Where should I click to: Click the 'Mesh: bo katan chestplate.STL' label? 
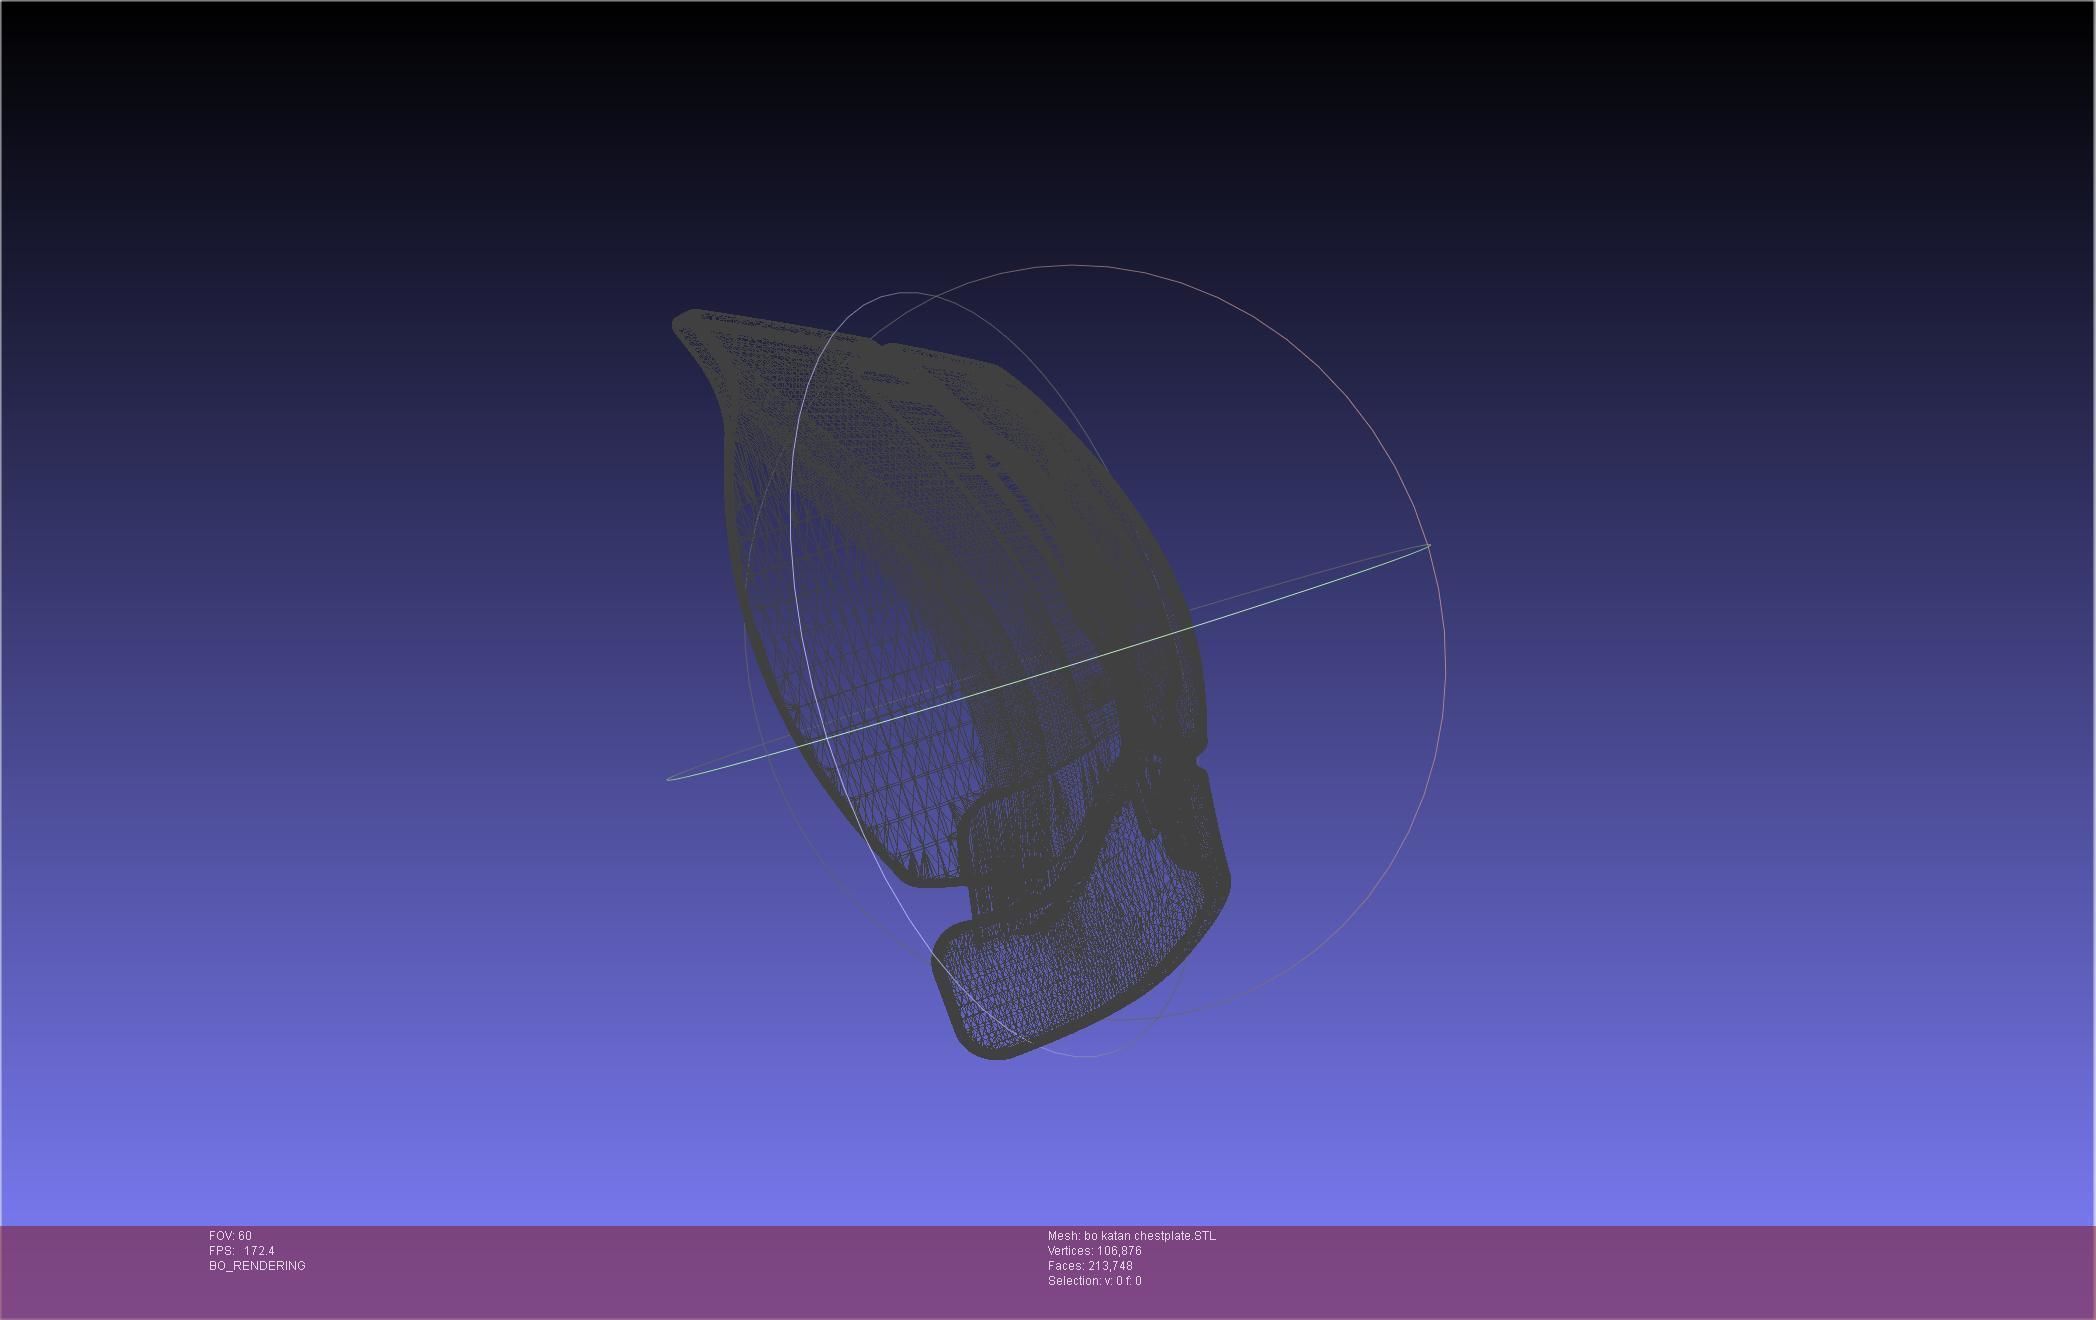pos(1132,1236)
